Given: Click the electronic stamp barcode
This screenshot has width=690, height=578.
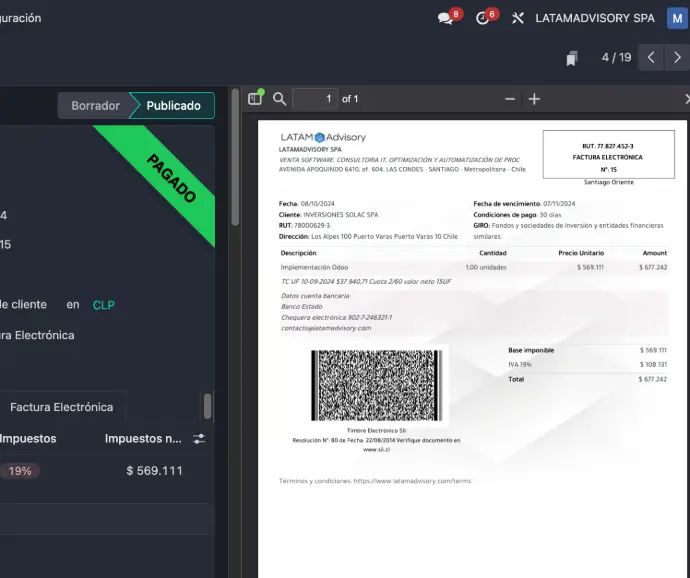Looking at the screenshot, I should click(x=377, y=385).
